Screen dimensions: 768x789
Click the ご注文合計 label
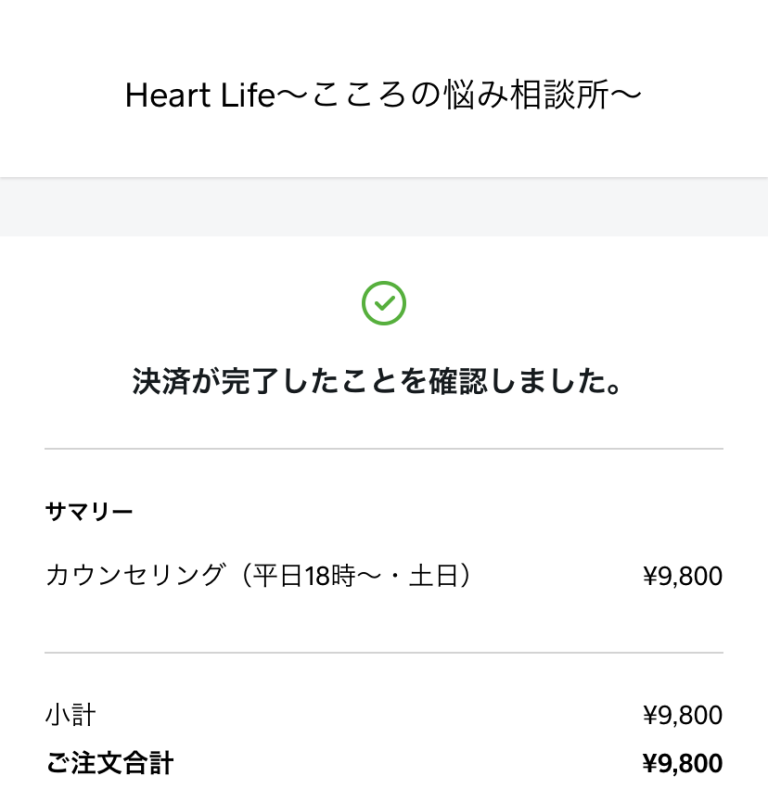click(x=110, y=763)
